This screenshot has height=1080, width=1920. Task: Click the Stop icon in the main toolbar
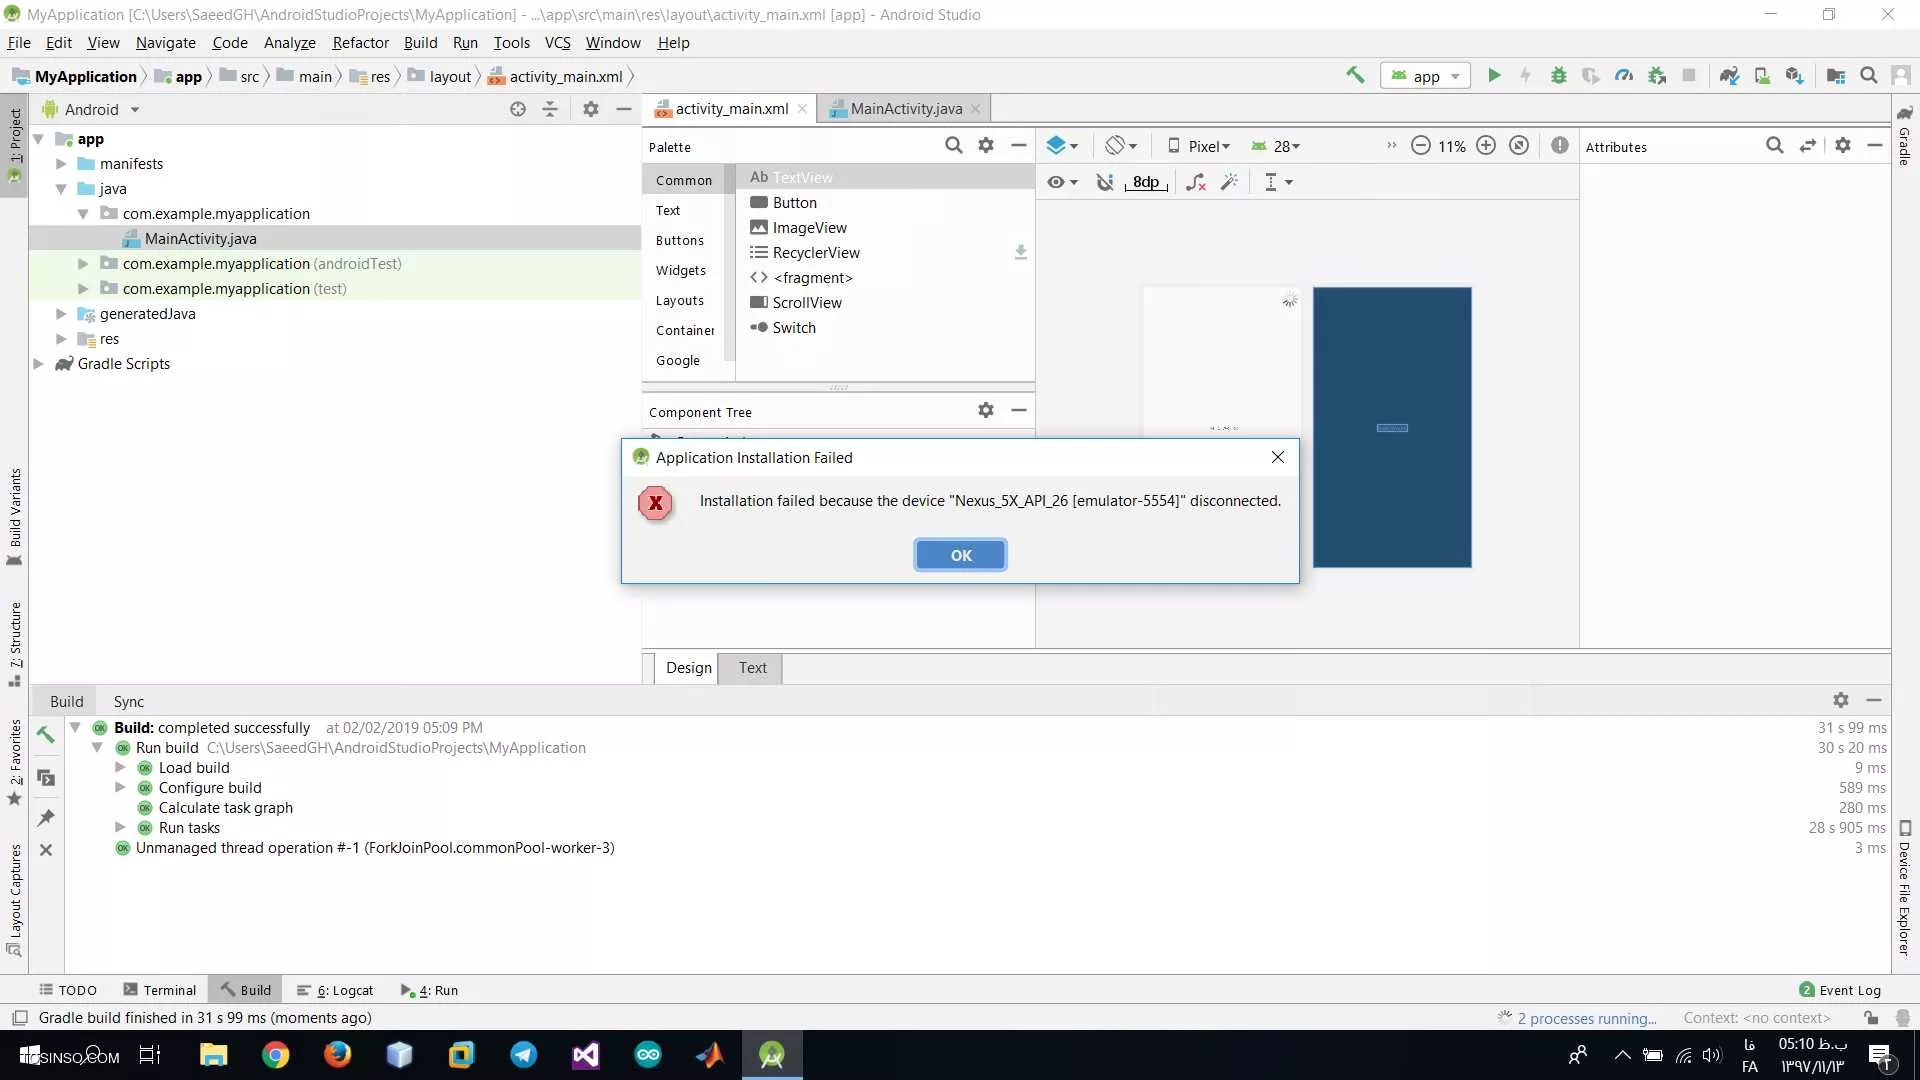pos(1689,75)
